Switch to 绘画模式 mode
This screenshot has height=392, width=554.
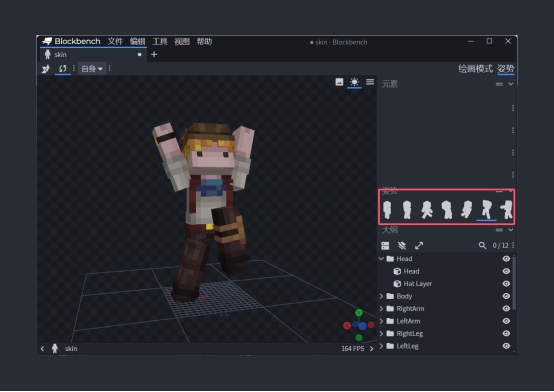[x=475, y=69]
